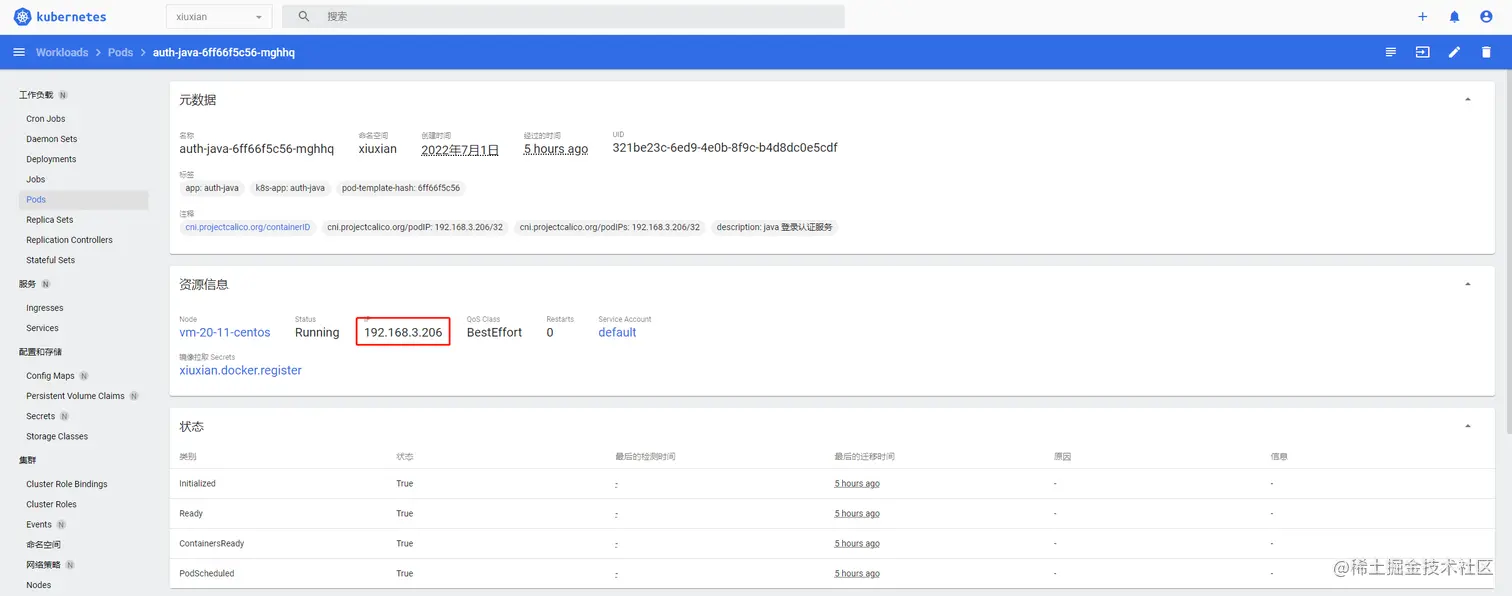Open Secrets in sidebar

41,416
